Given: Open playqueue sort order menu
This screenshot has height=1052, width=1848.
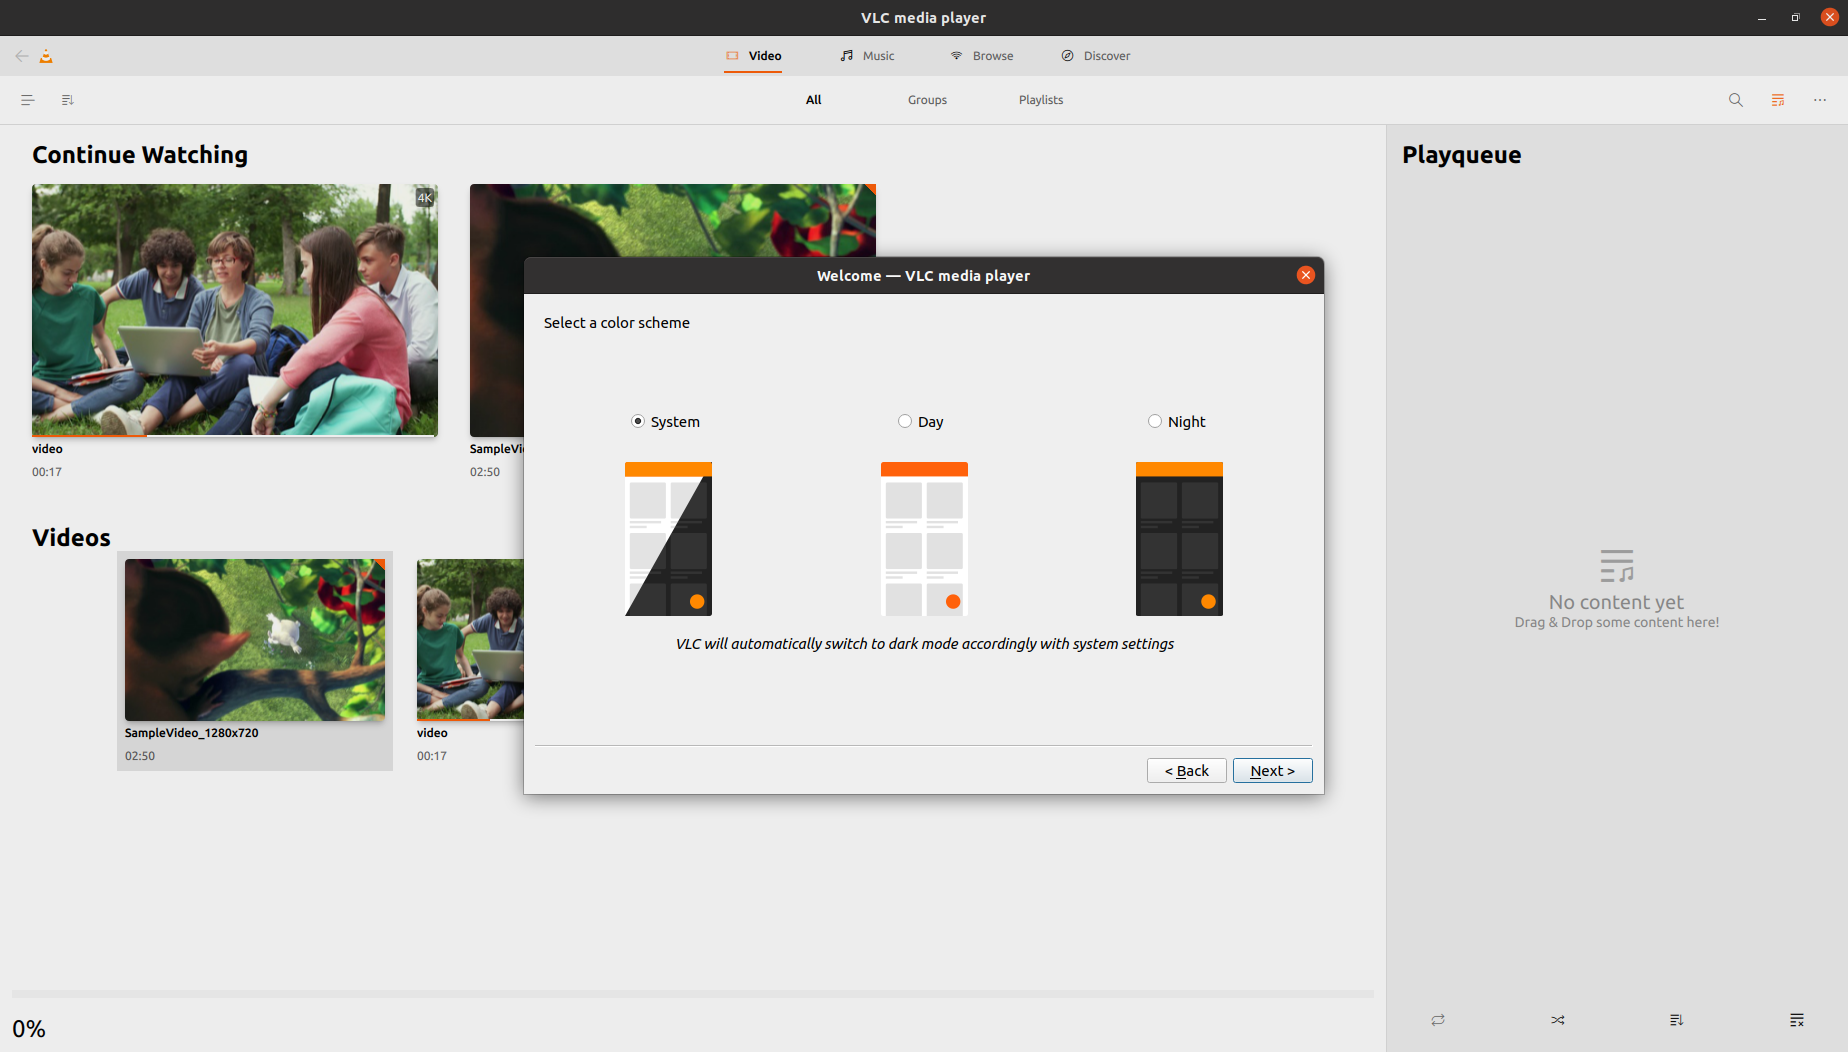Looking at the screenshot, I should 1676,1020.
